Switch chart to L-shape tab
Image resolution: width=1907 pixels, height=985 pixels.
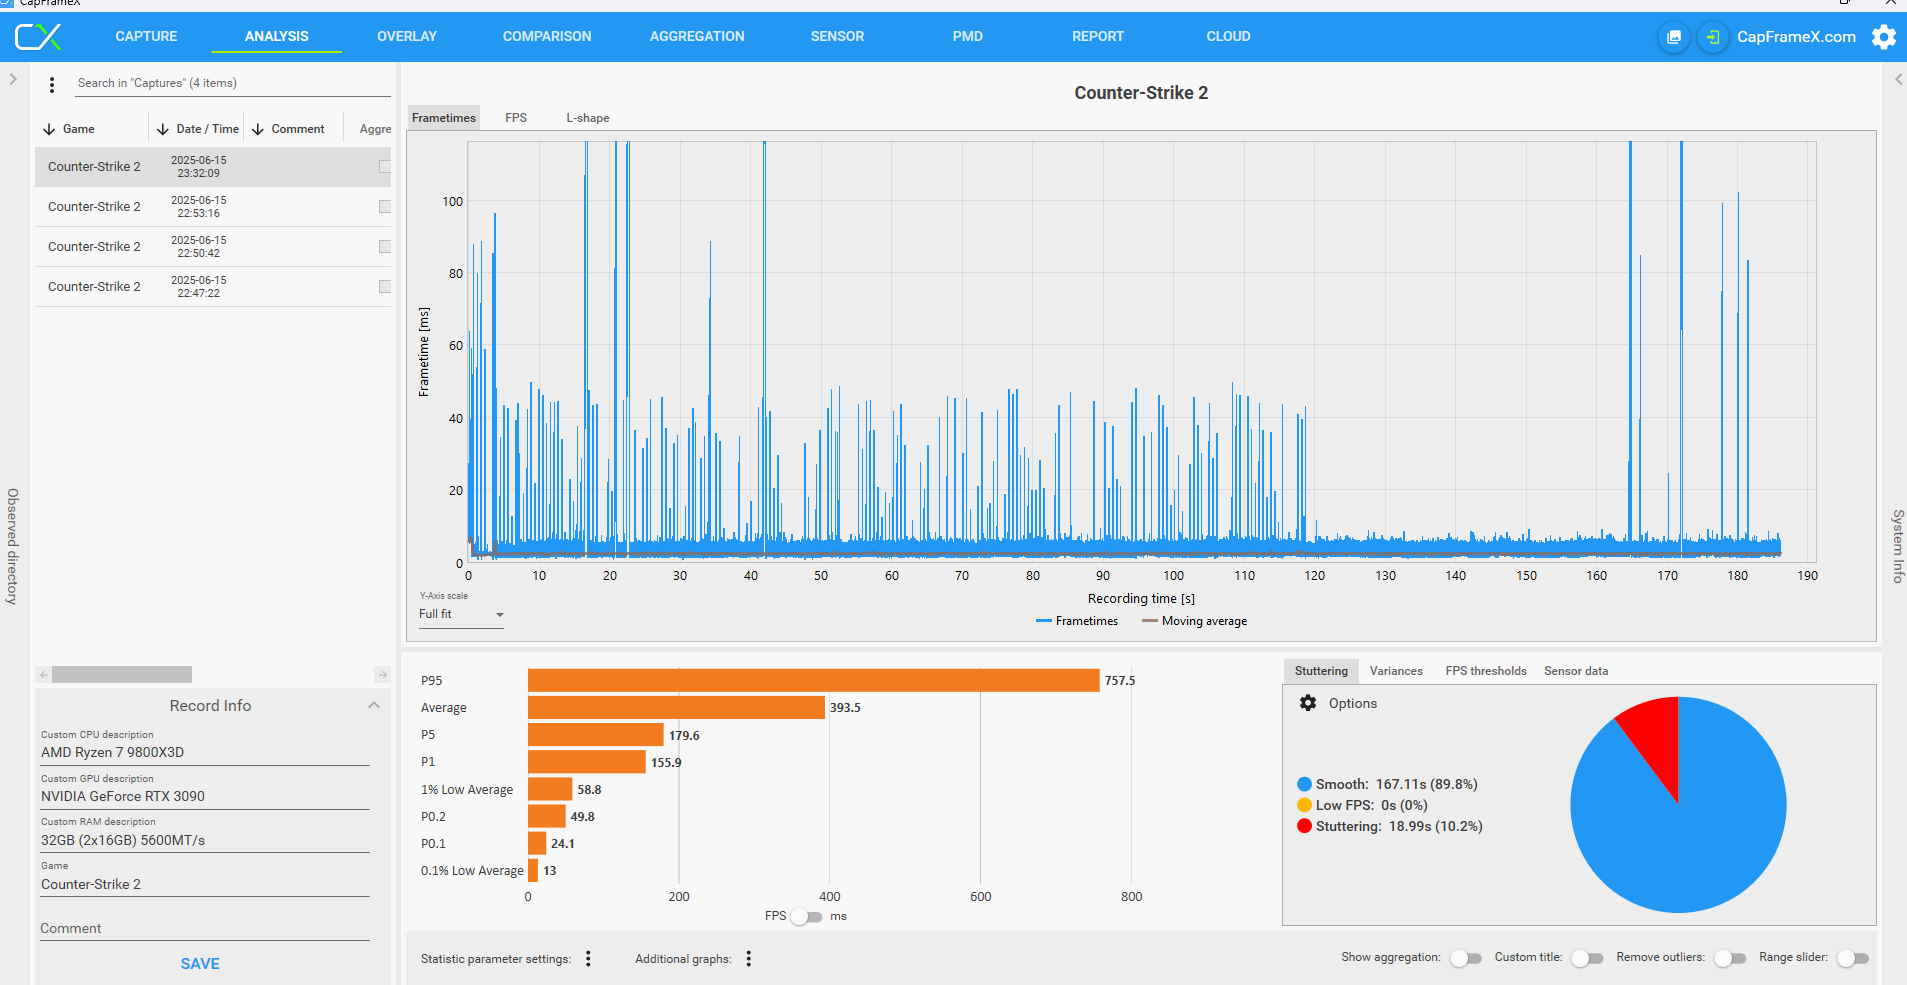click(588, 118)
